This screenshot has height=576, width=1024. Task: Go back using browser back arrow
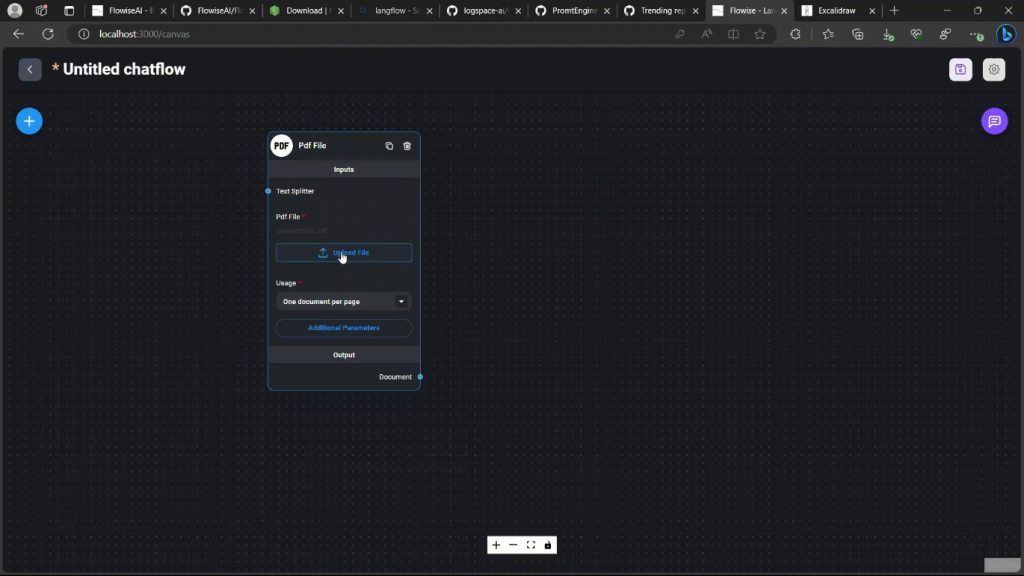point(18,34)
